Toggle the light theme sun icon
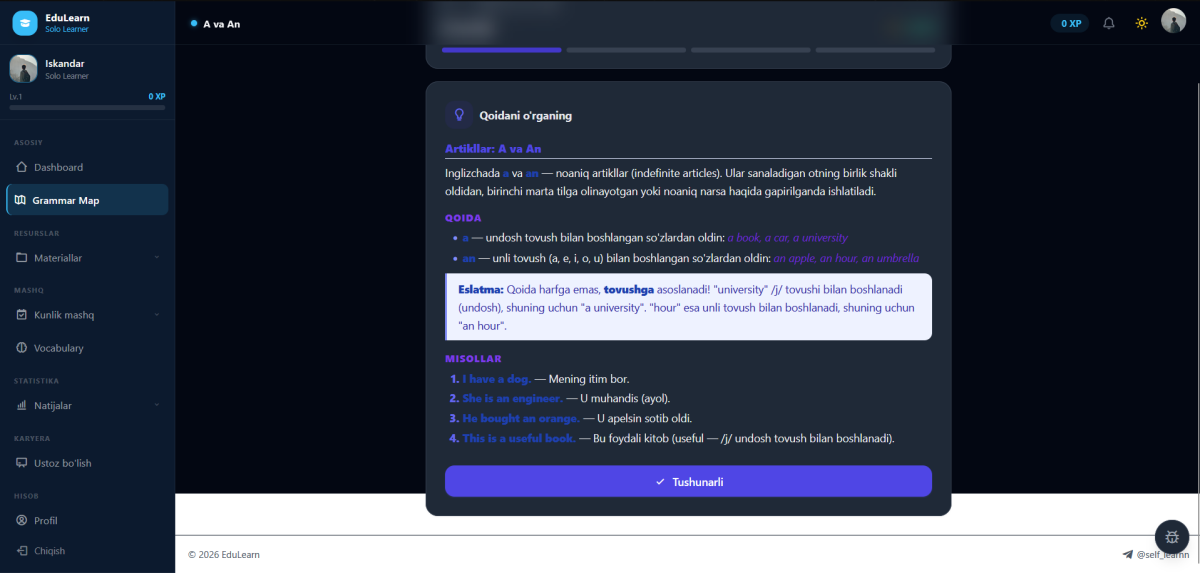Screen dimensions: 1200x573 (x=1141, y=23)
